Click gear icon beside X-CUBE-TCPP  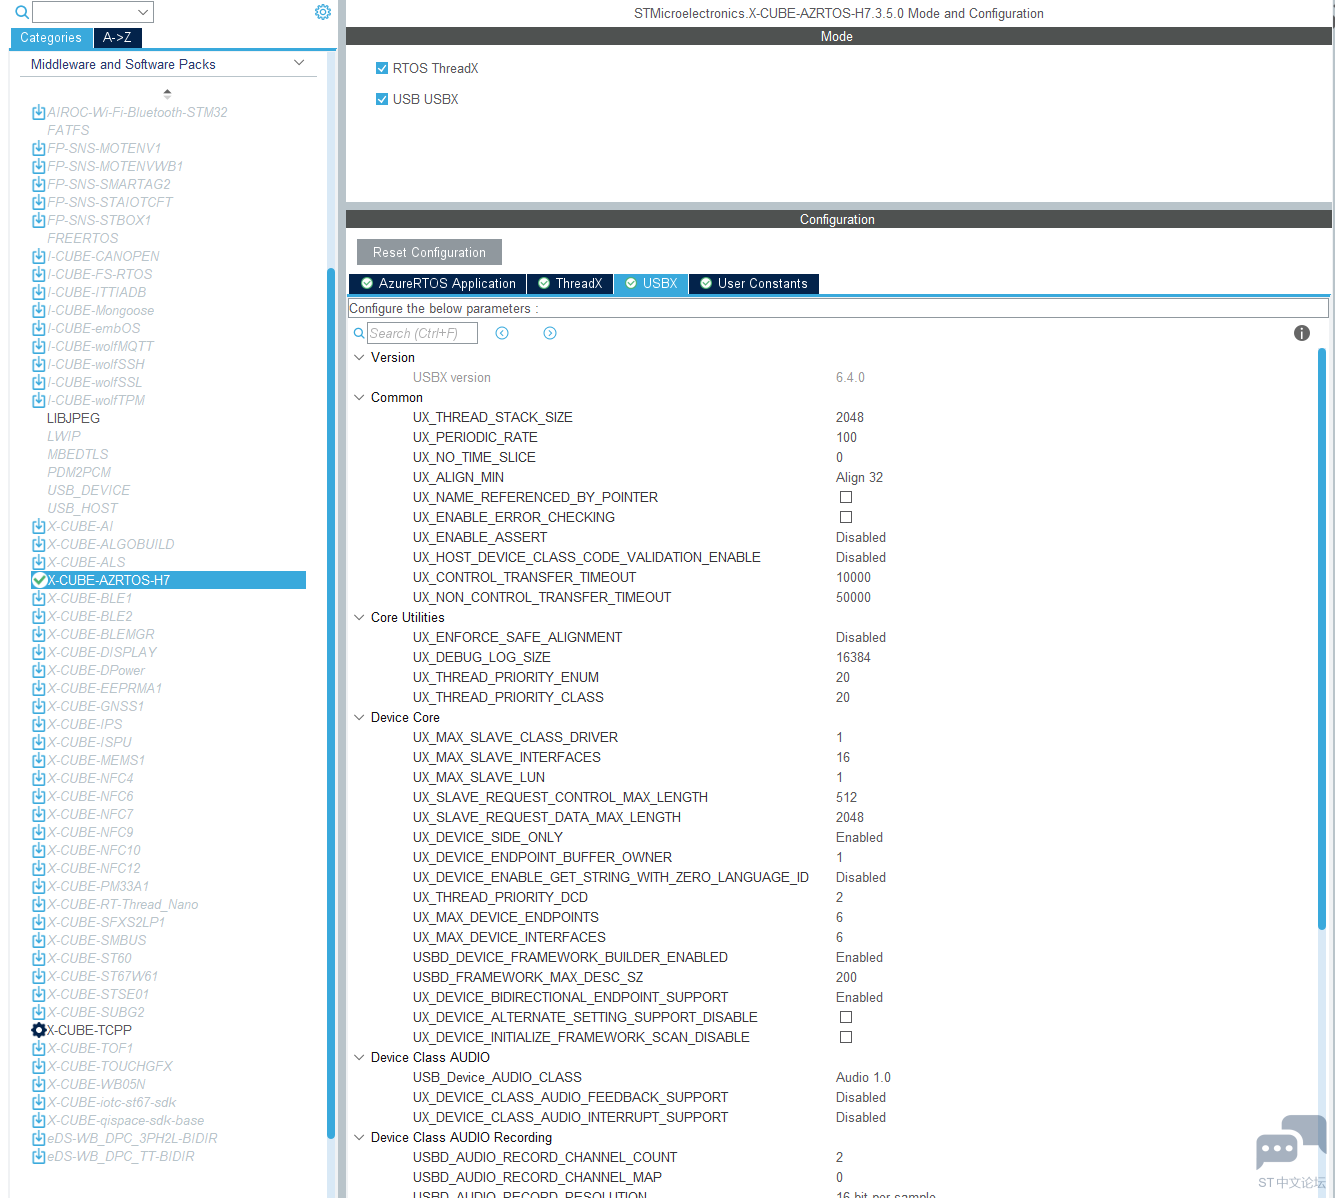(39, 1030)
